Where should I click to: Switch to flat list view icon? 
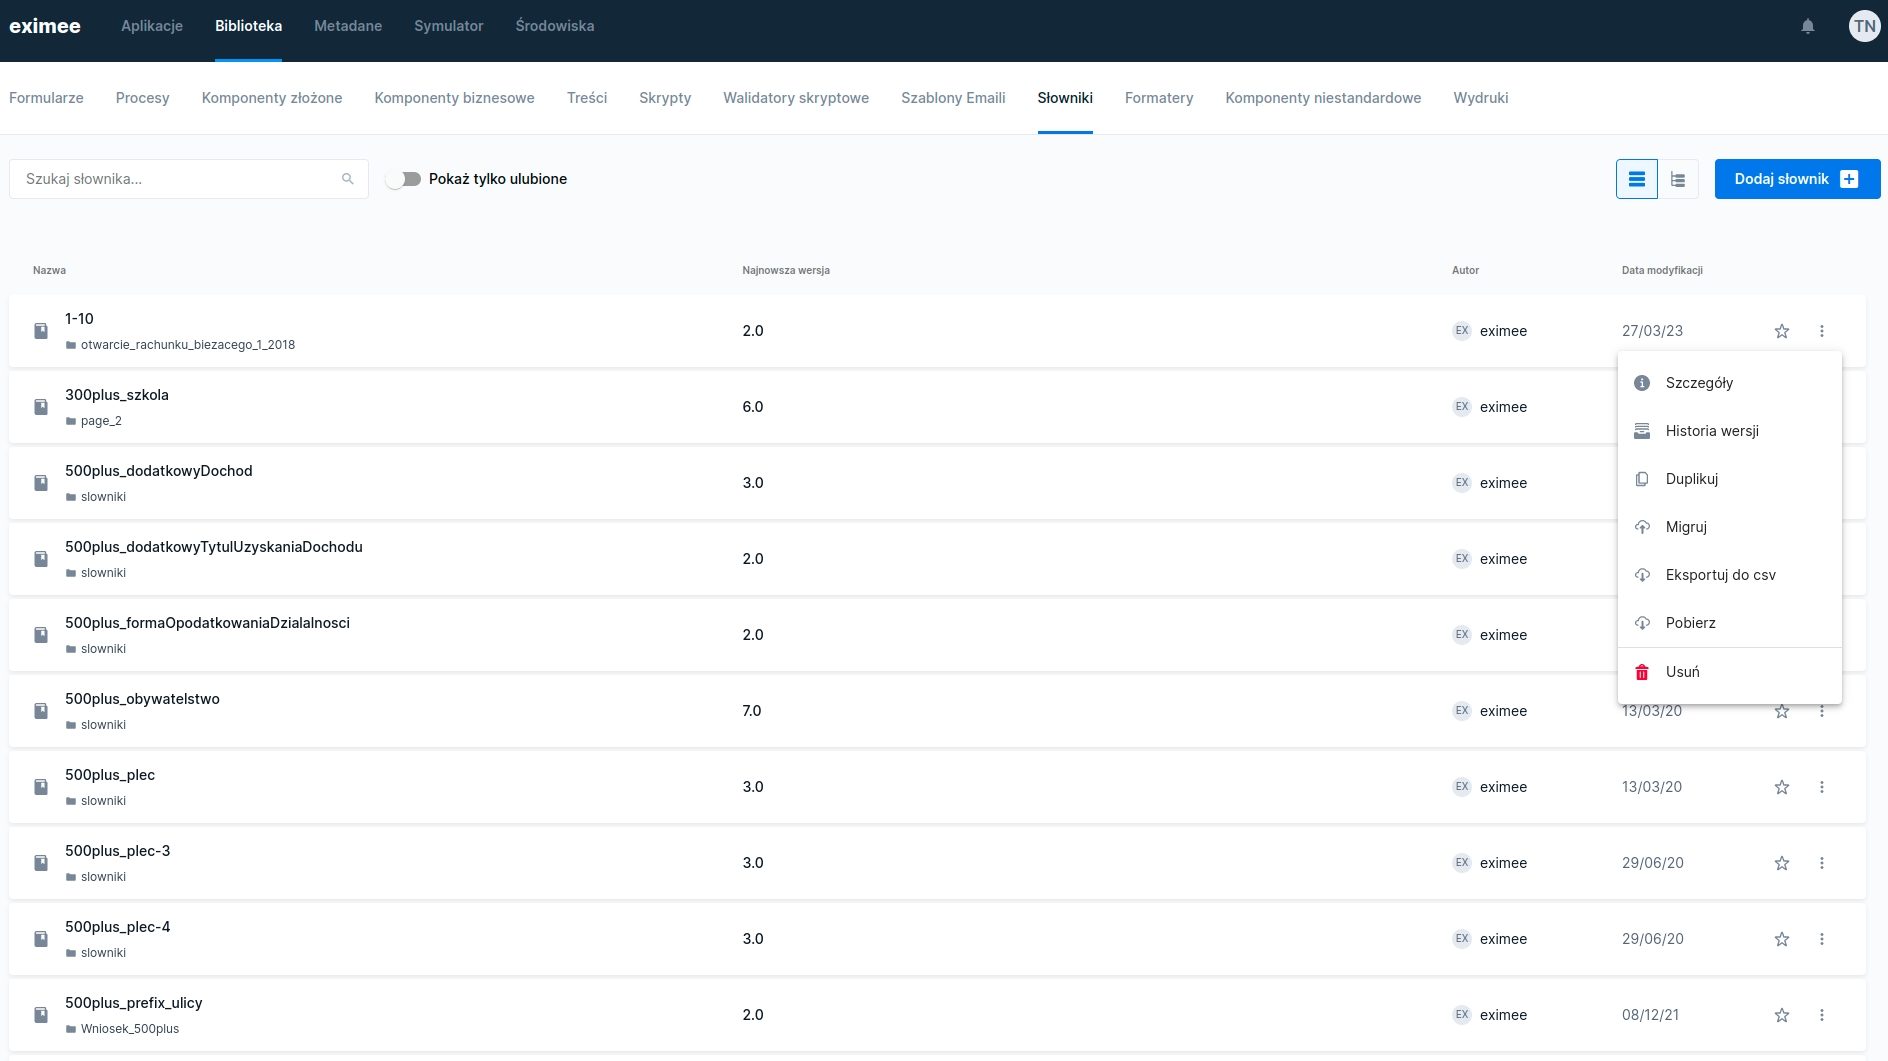1636,179
